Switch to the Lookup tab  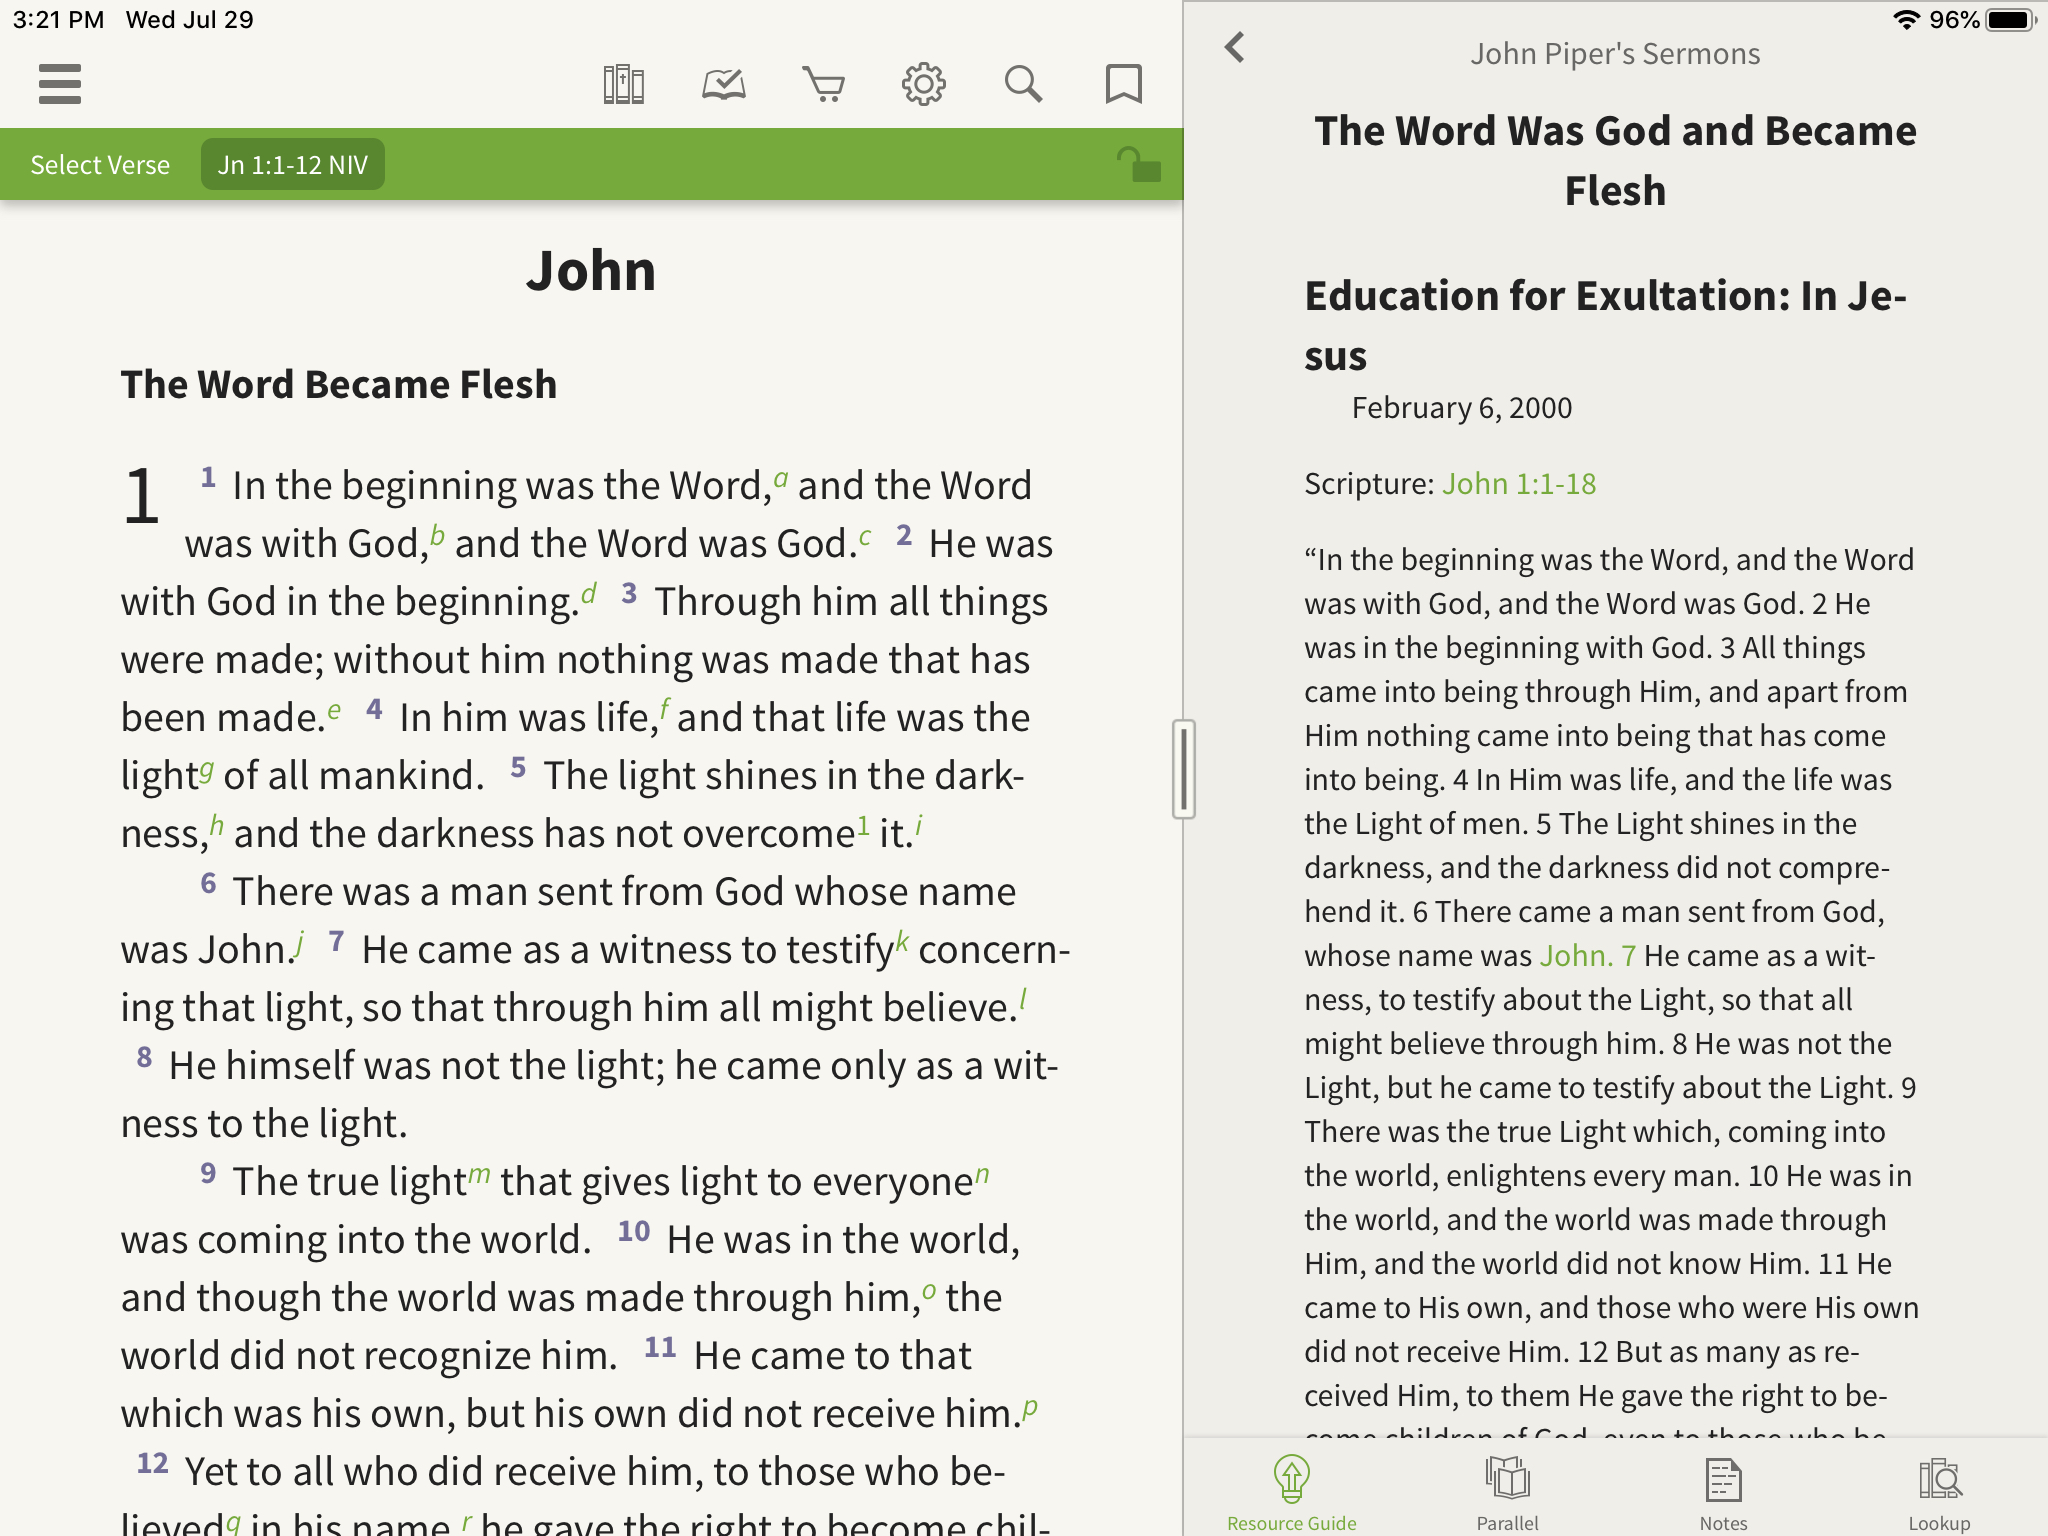coord(1940,1492)
